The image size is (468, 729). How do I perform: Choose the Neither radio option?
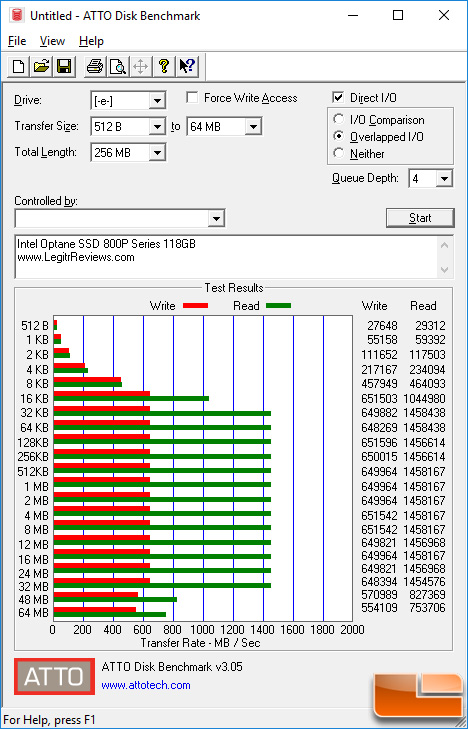pyautogui.click(x=338, y=153)
